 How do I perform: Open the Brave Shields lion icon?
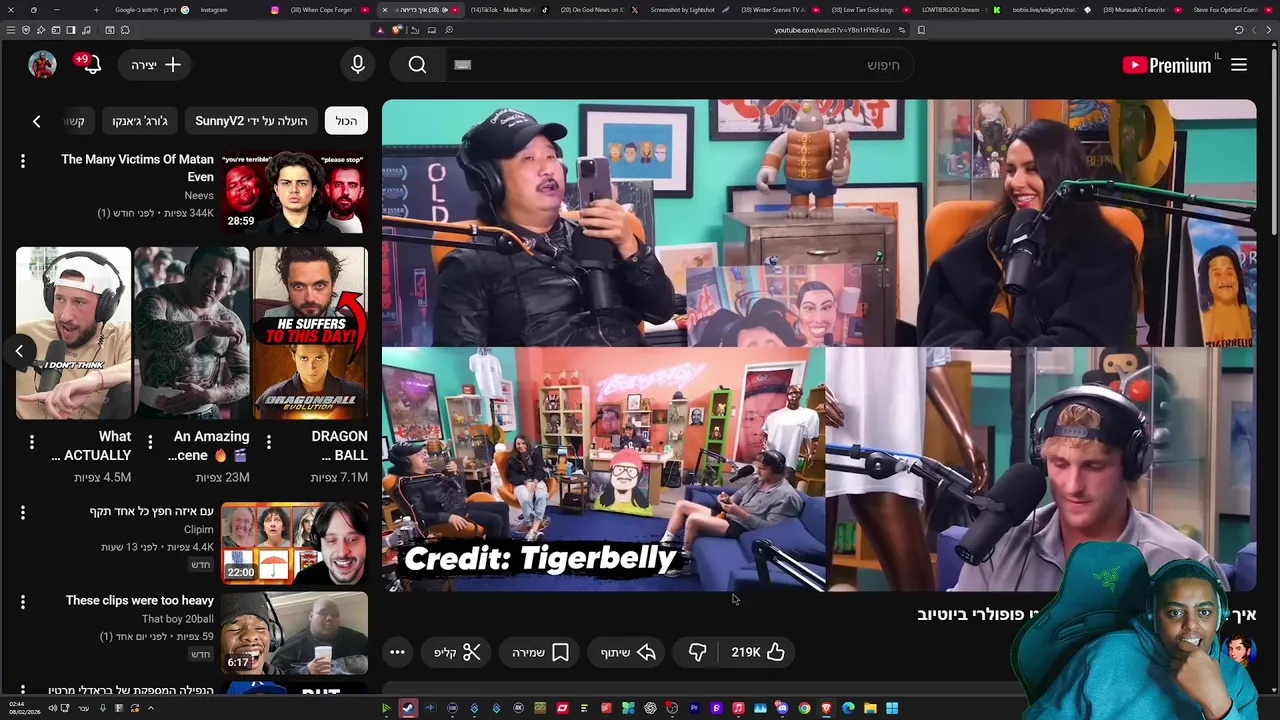click(397, 30)
